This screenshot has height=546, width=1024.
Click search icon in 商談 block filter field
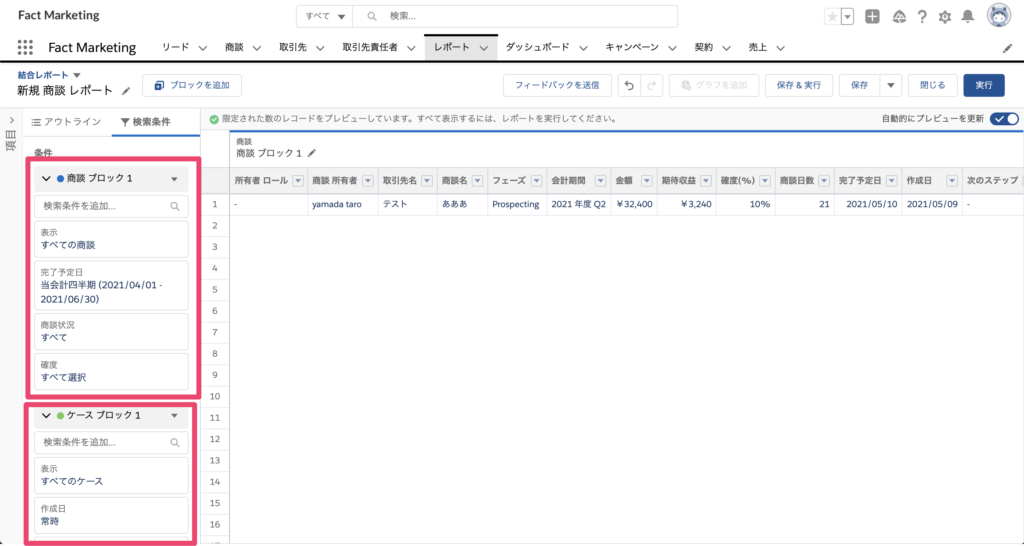pyautogui.click(x=175, y=206)
